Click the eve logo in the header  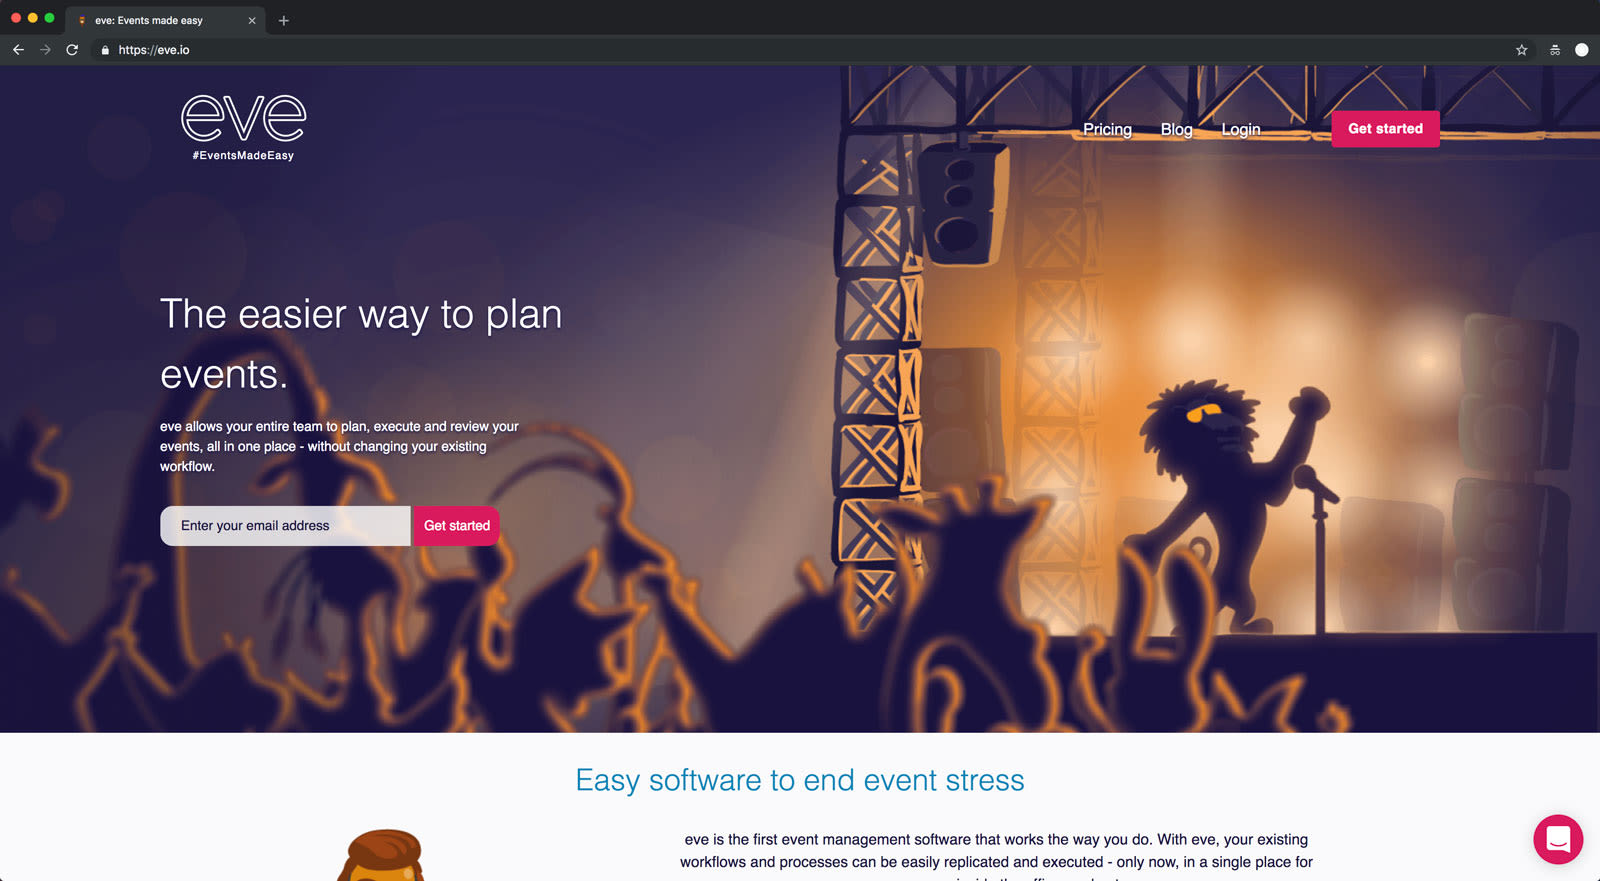click(x=243, y=118)
